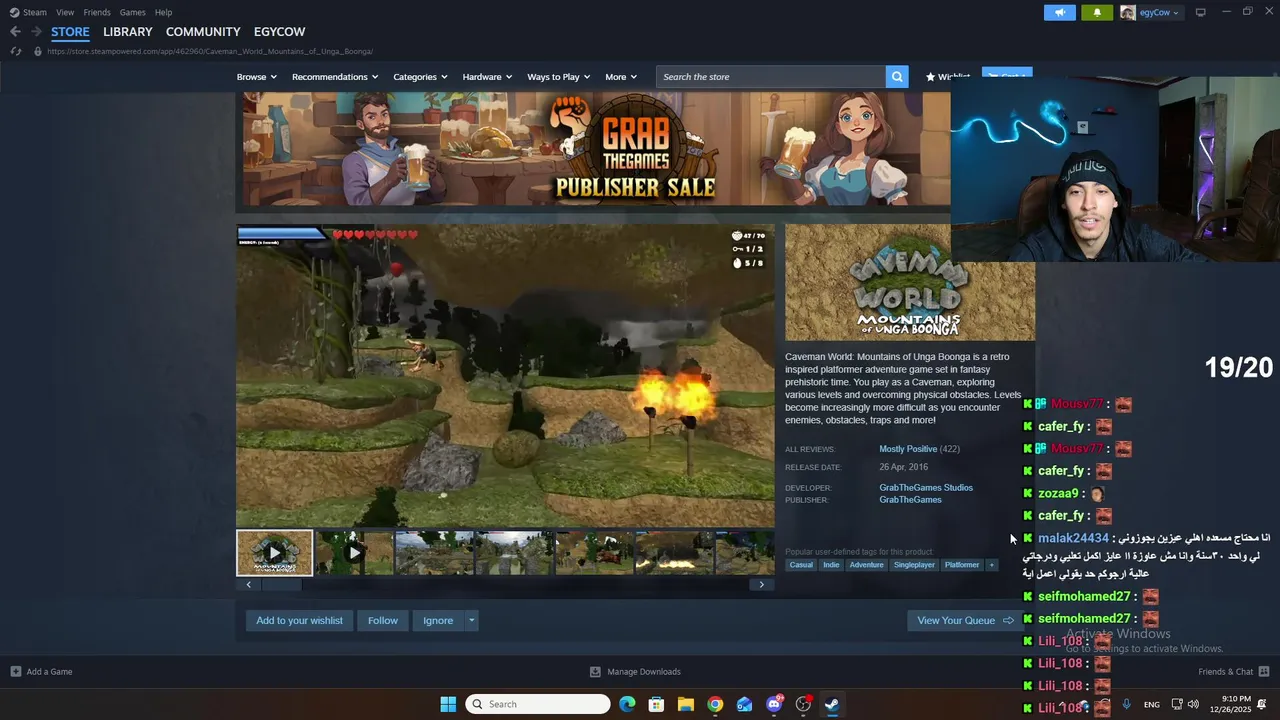Launch Microsoft Edge from the taskbar
This screenshot has width=1280, height=720.
pyautogui.click(x=627, y=704)
